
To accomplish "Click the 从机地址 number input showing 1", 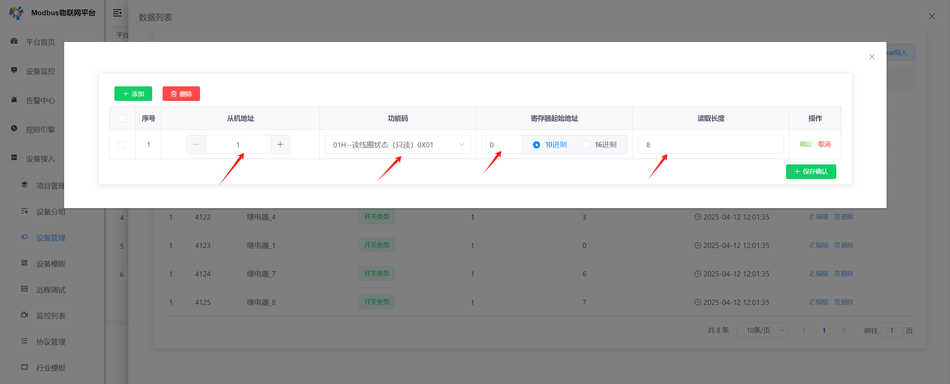I will (238, 145).
